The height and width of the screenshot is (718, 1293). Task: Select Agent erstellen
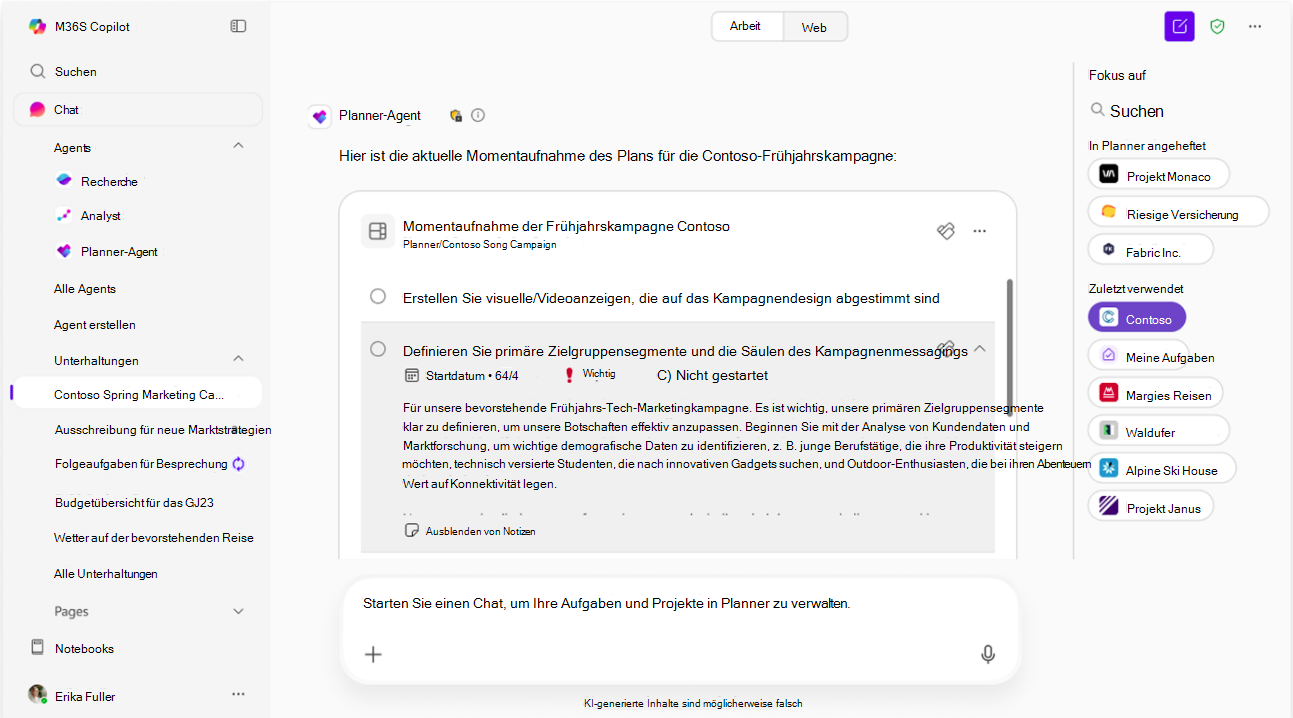click(x=95, y=325)
